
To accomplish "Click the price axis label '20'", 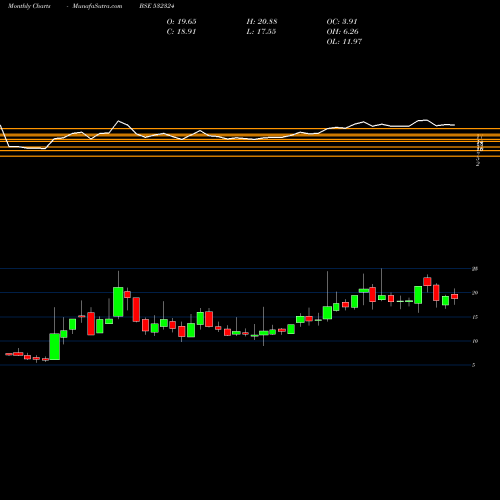I will click(x=475, y=293).
